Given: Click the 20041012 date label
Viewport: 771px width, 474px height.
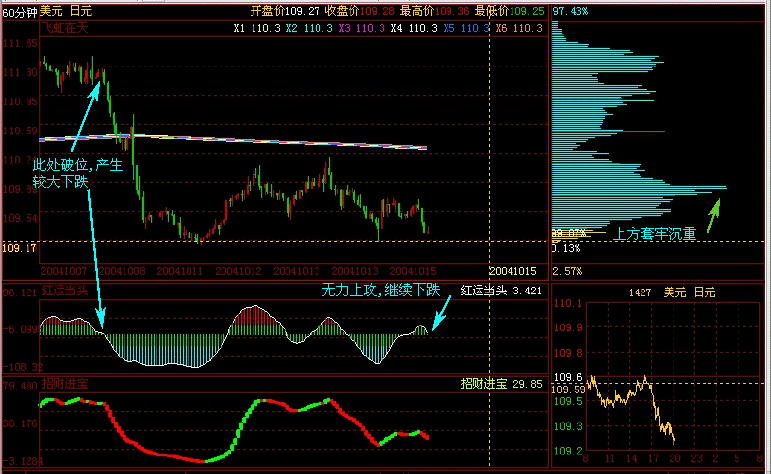Looking at the screenshot, I should (x=238, y=271).
